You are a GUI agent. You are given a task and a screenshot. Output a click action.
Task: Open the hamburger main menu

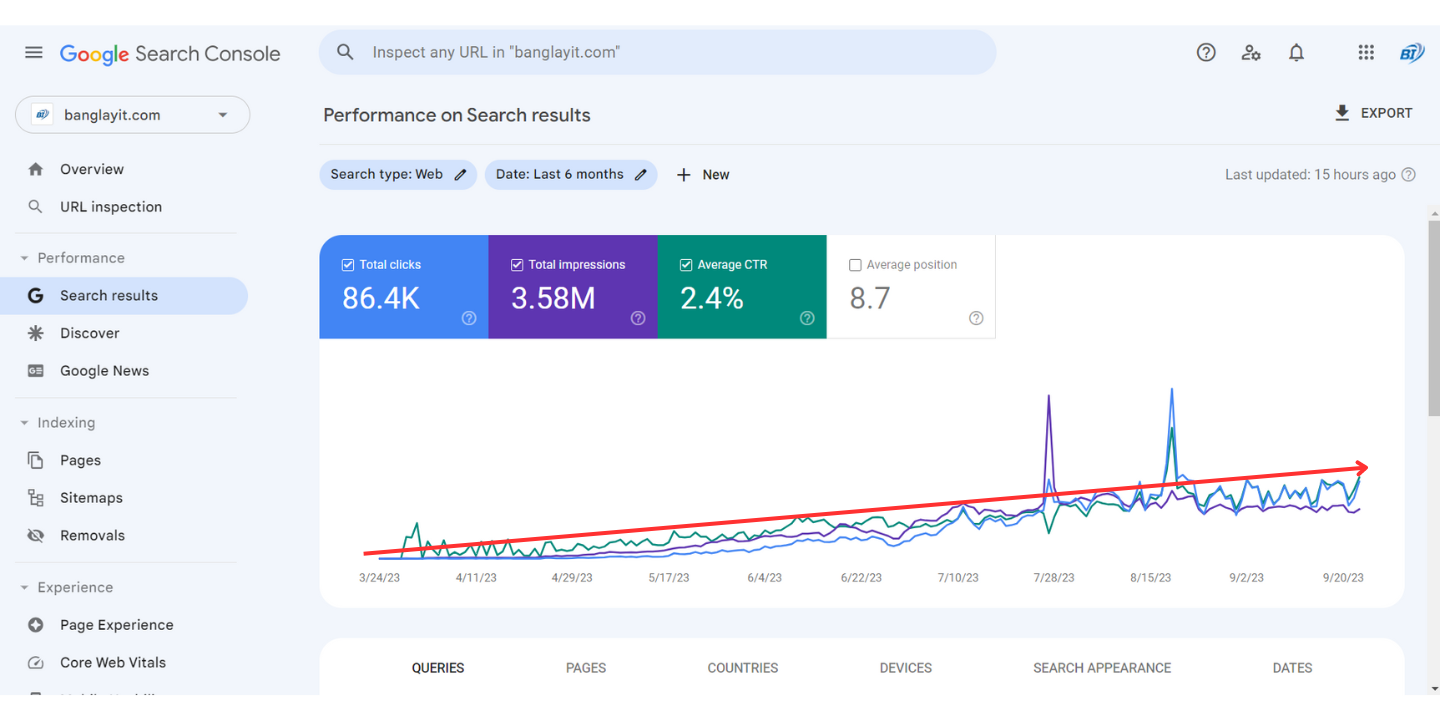point(34,53)
